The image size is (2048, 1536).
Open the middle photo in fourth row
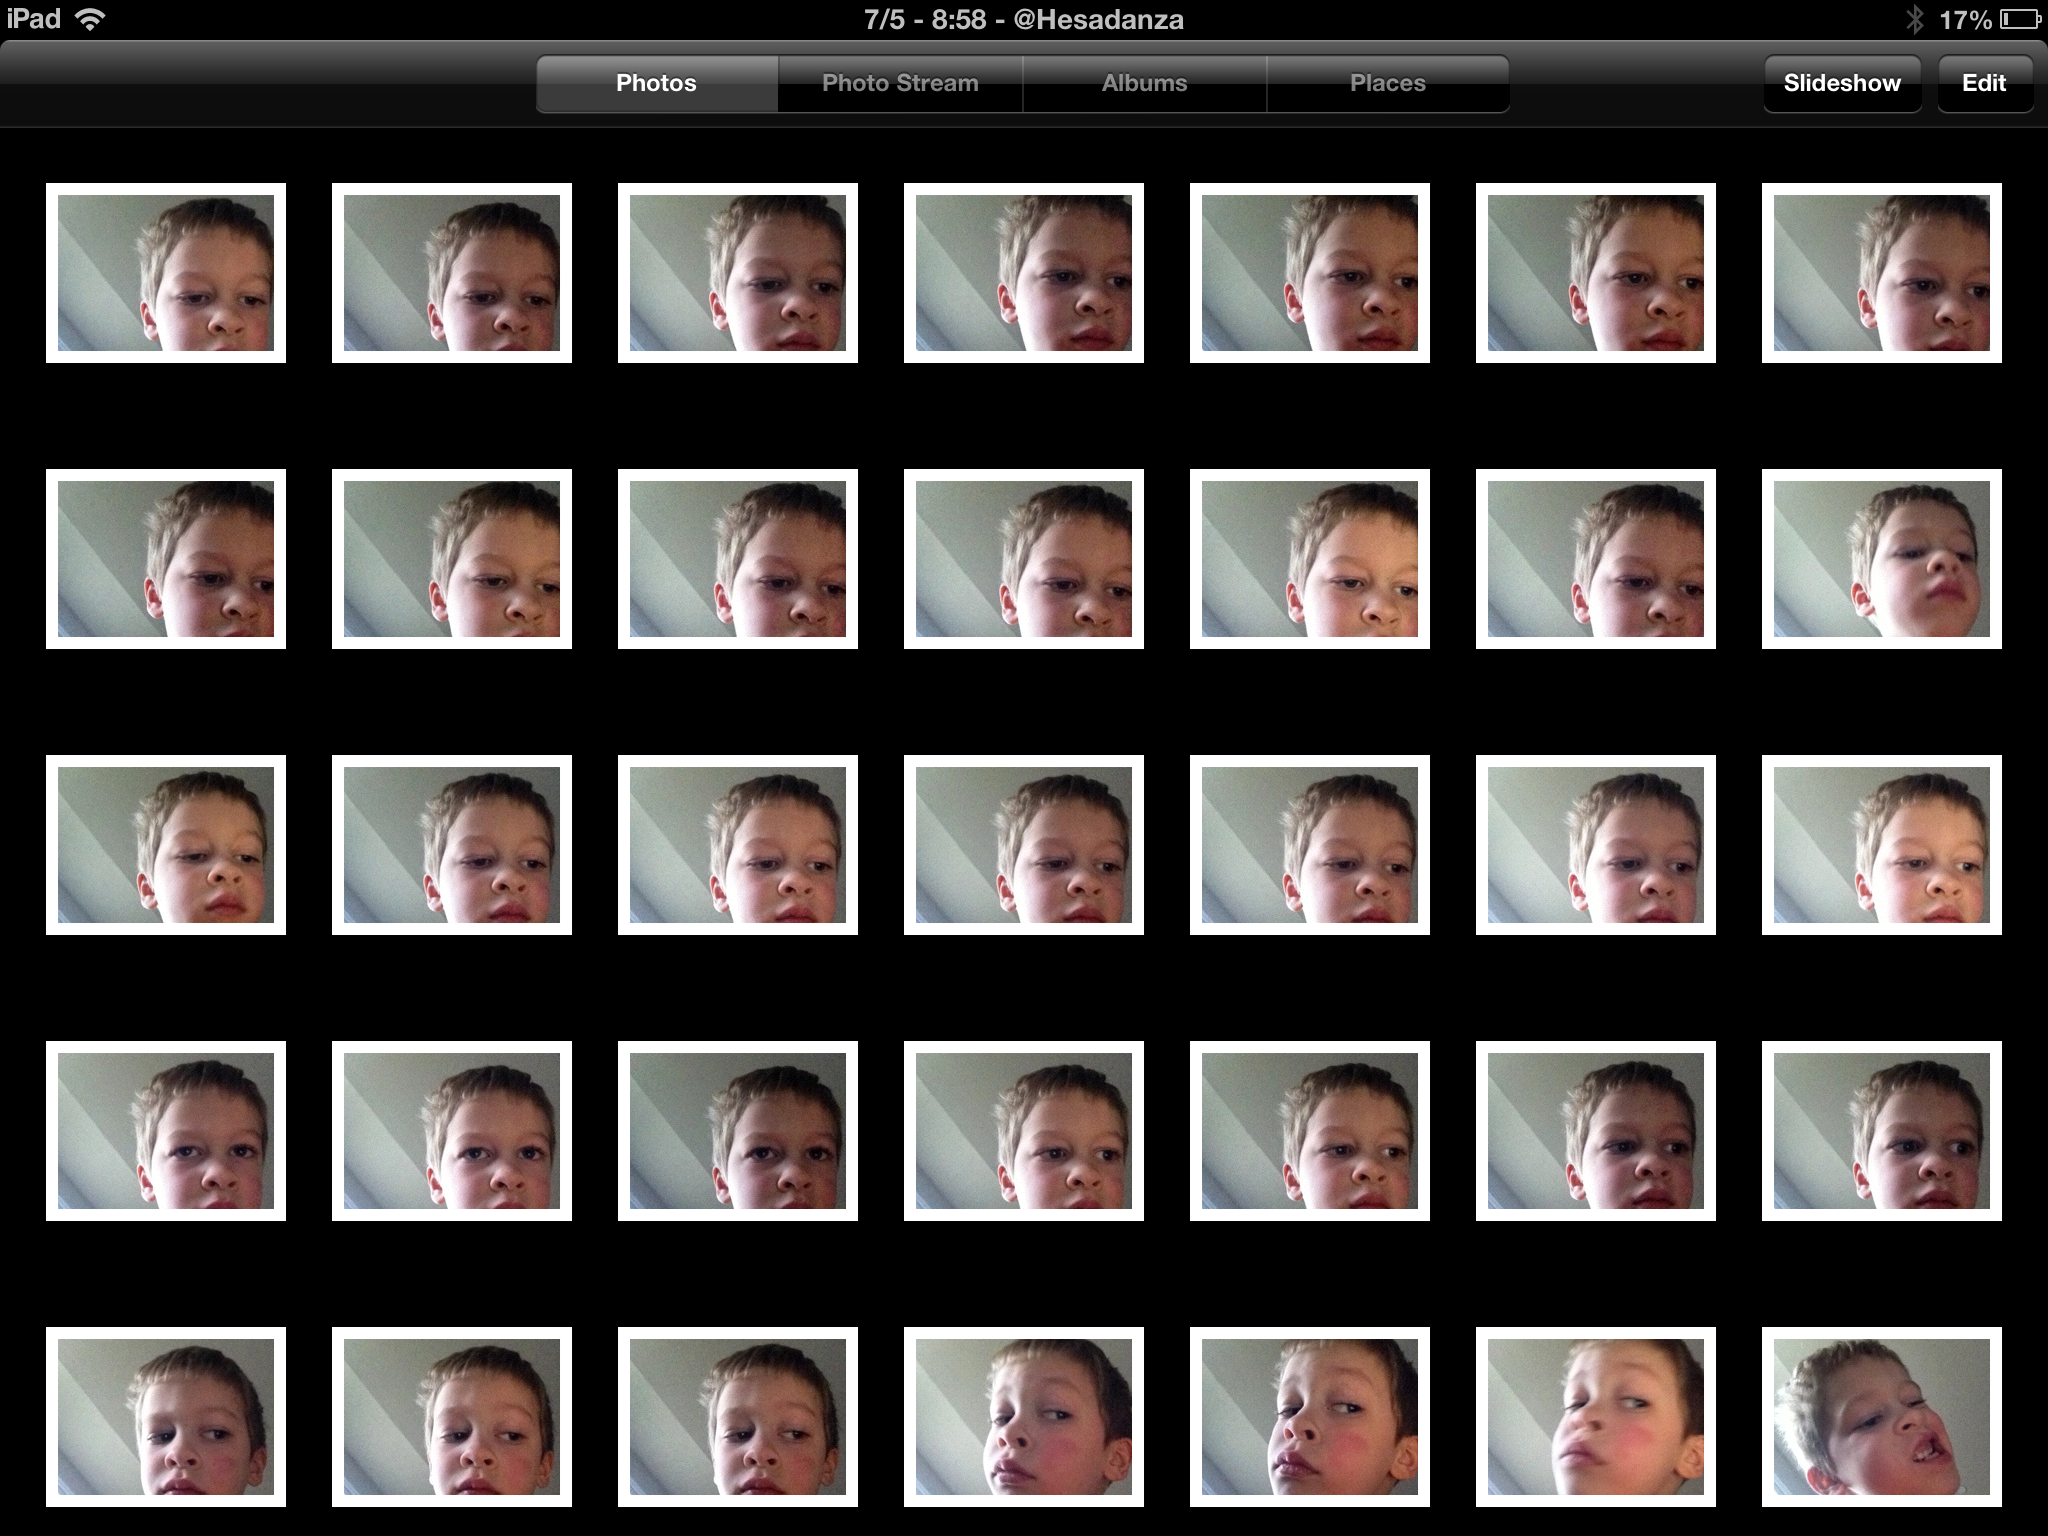[1023, 1131]
